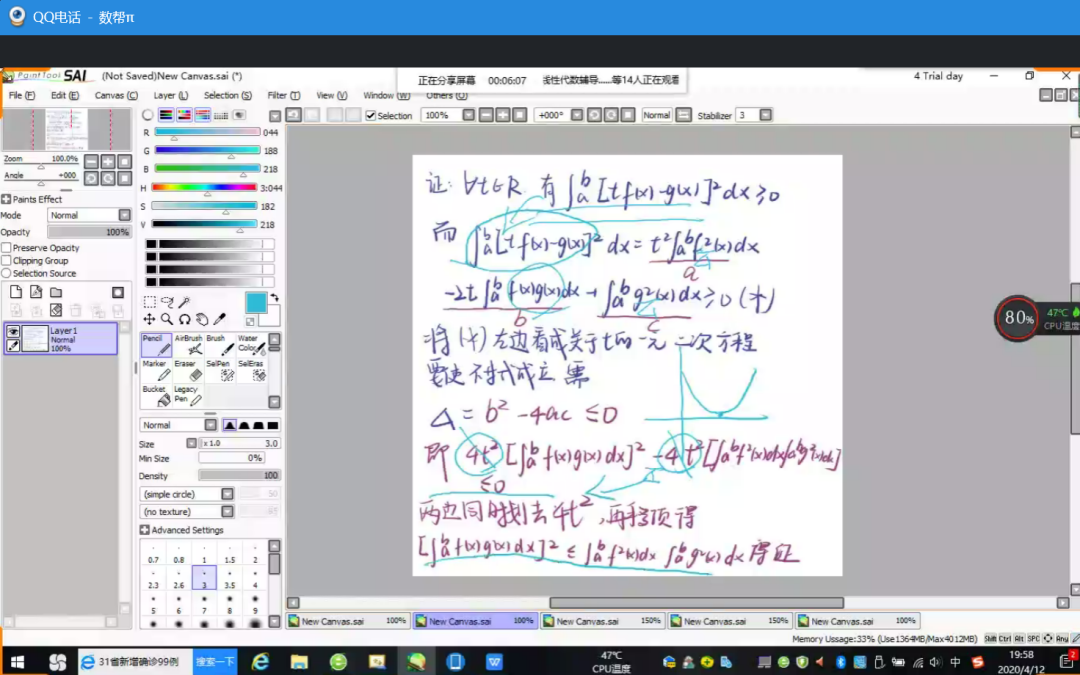This screenshot has width=1080, height=675.
Task: Select the magic wand tool
Action: [183, 302]
